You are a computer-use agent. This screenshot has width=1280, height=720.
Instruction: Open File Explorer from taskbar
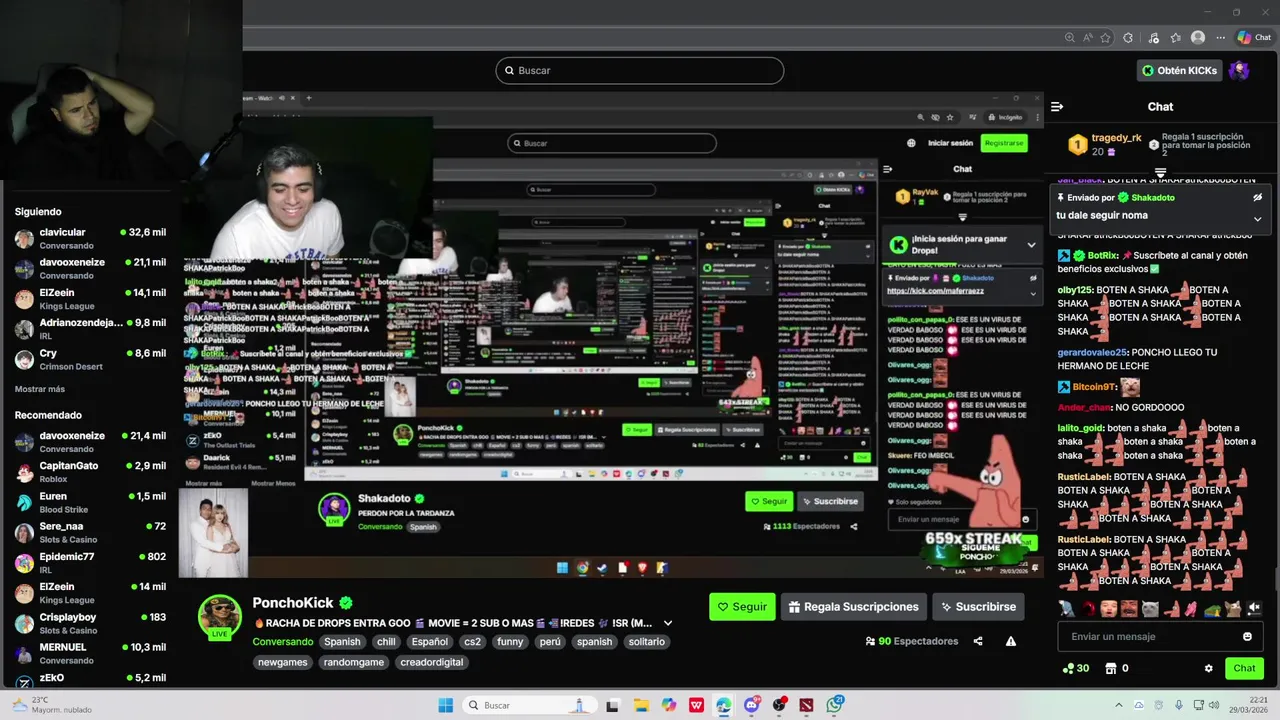pos(641,705)
